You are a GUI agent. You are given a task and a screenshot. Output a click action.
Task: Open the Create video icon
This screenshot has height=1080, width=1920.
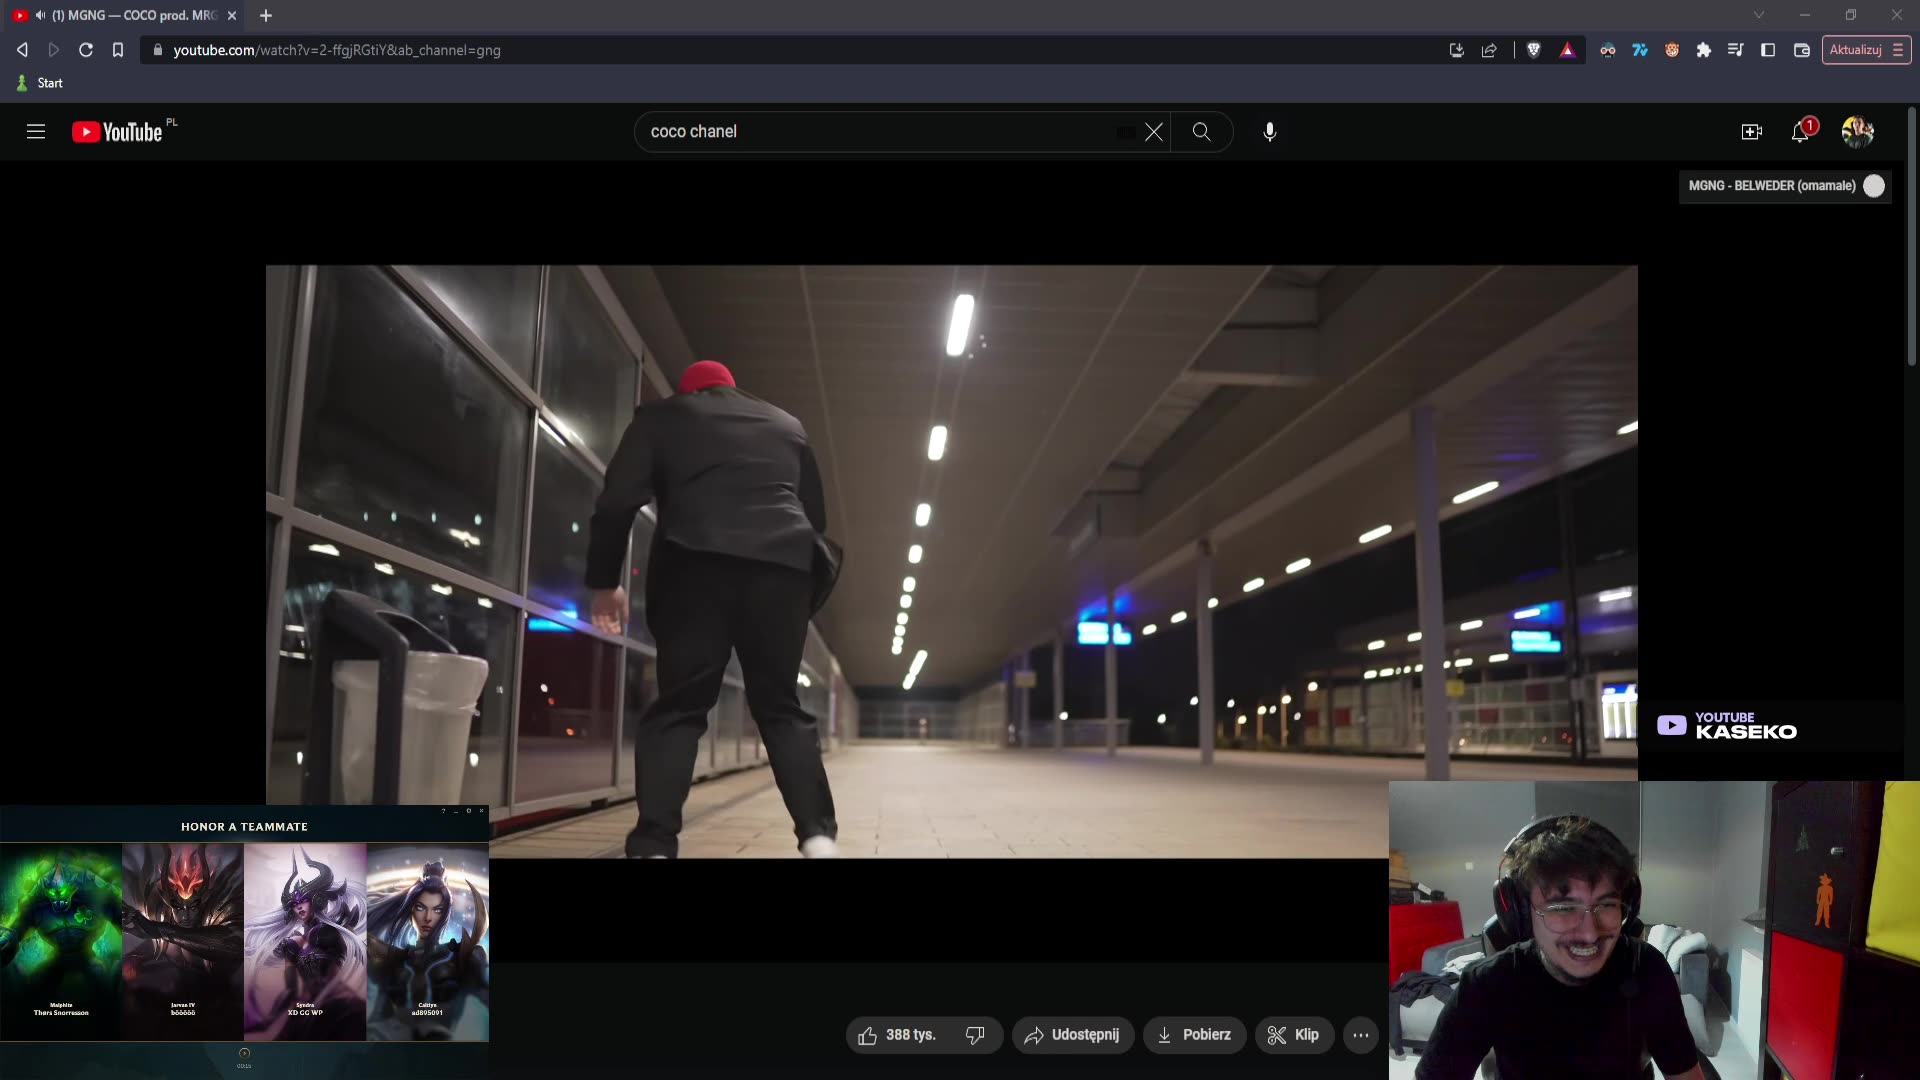1751,132
